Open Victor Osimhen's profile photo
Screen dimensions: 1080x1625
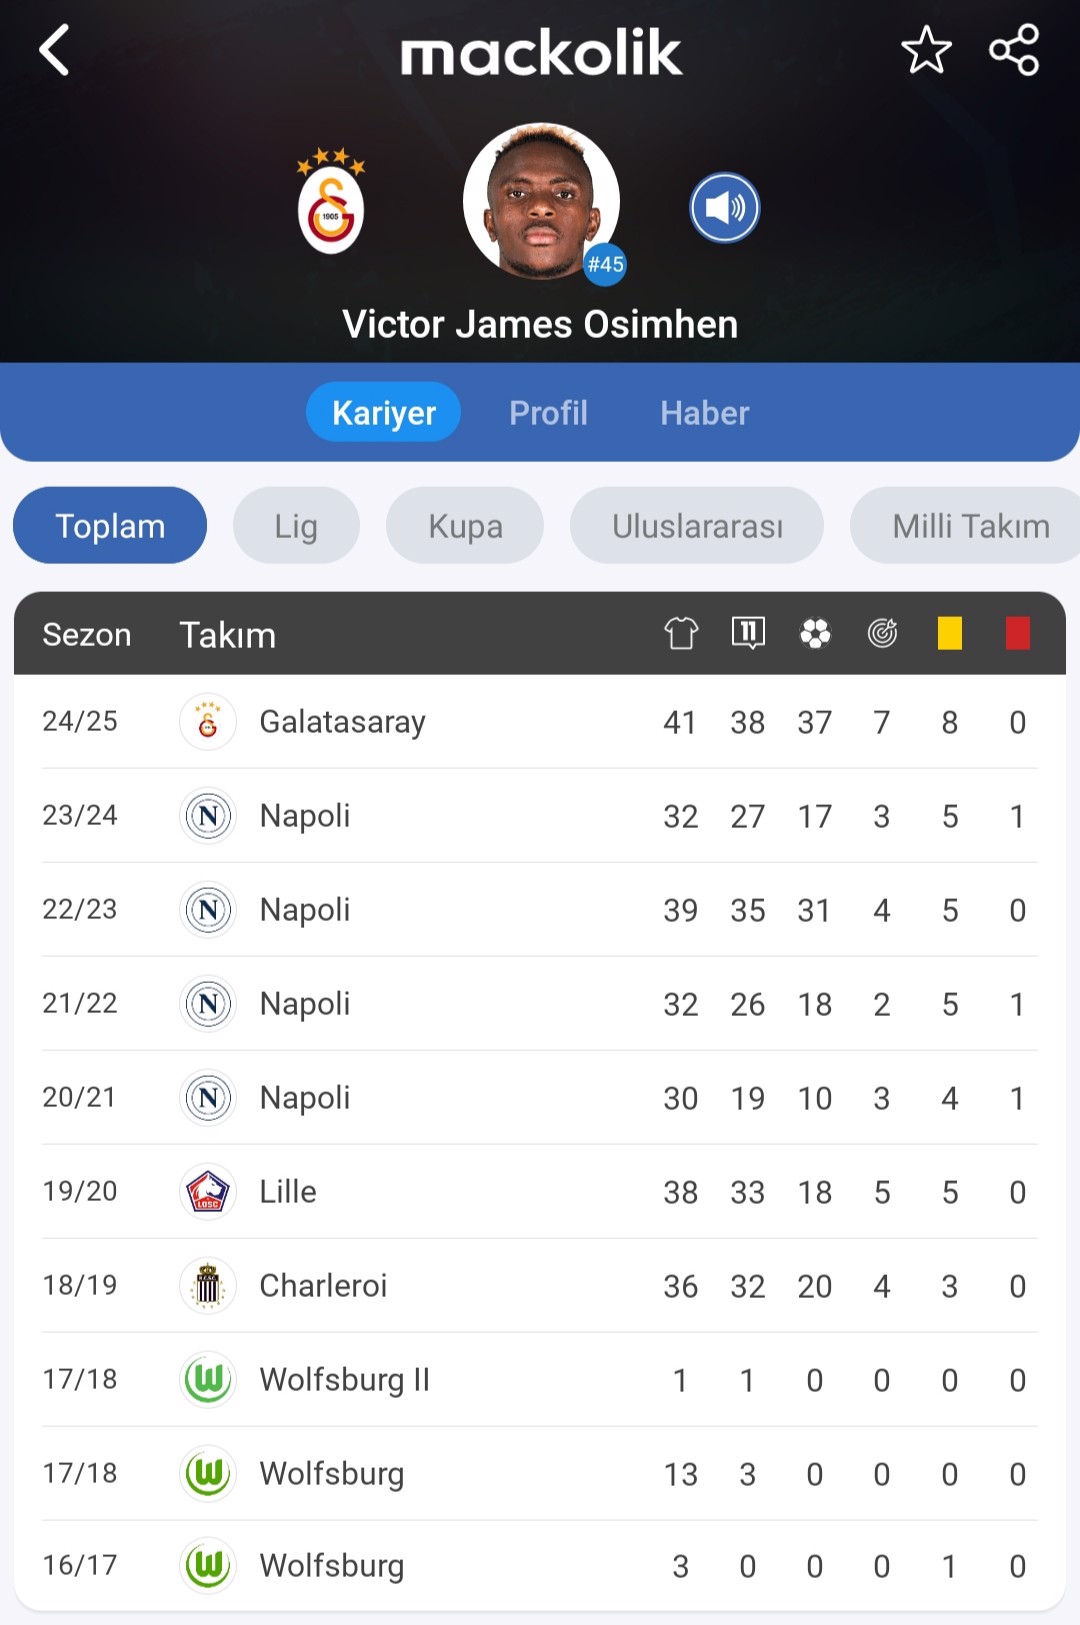point(541,201)
